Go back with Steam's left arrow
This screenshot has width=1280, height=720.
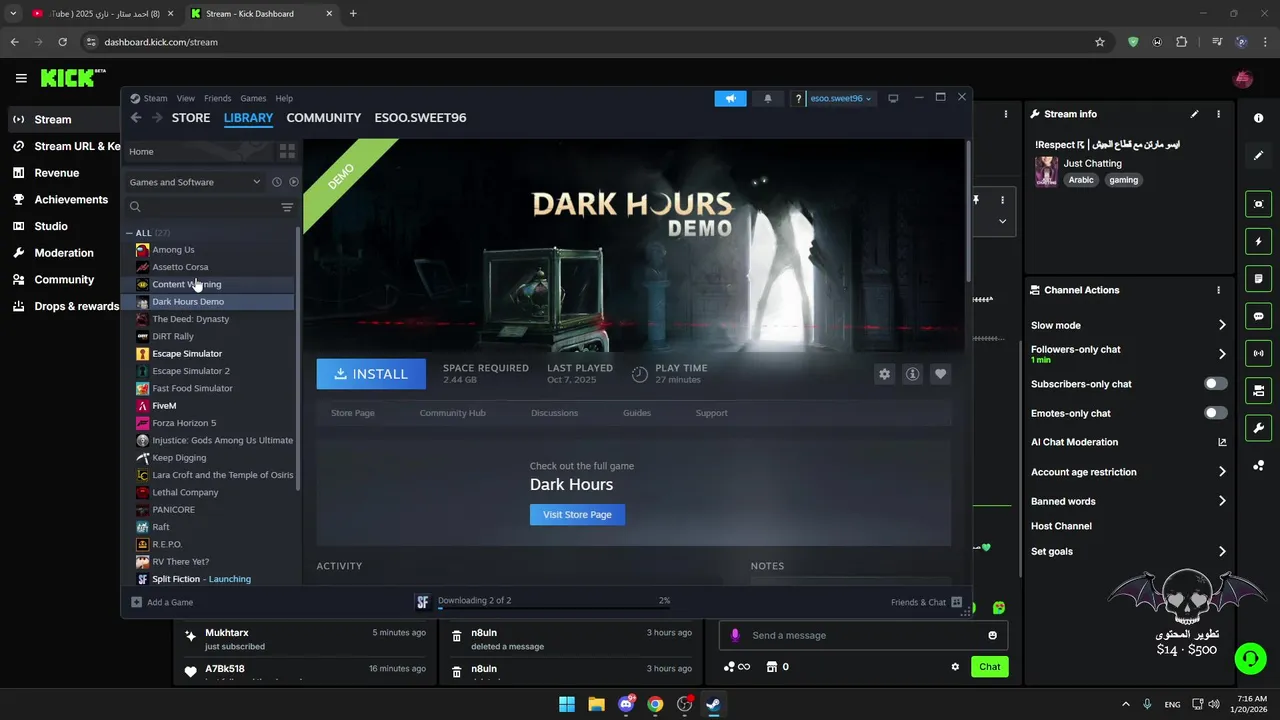pos(136,118)
